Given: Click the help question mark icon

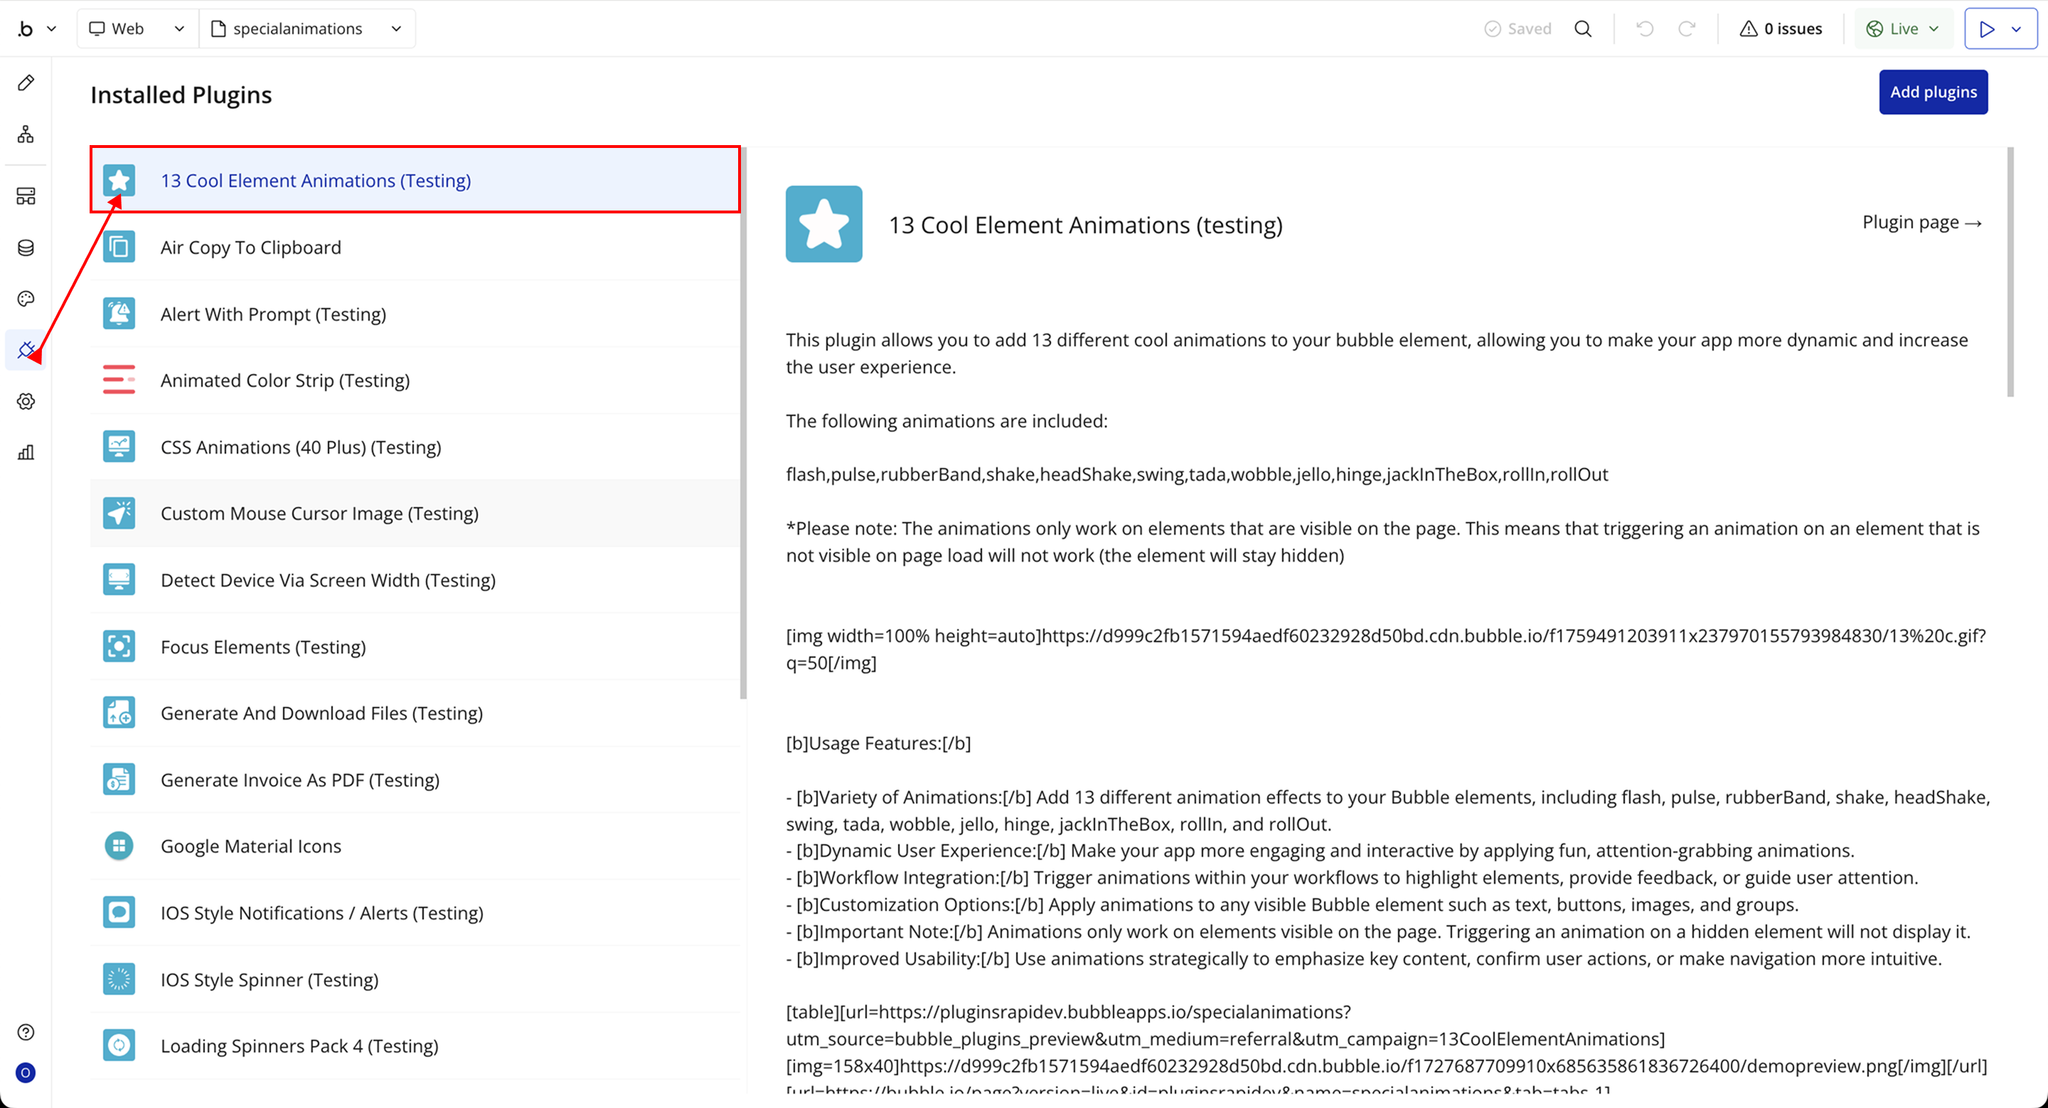Looking at the screenshot, I should coord(26,1032).
